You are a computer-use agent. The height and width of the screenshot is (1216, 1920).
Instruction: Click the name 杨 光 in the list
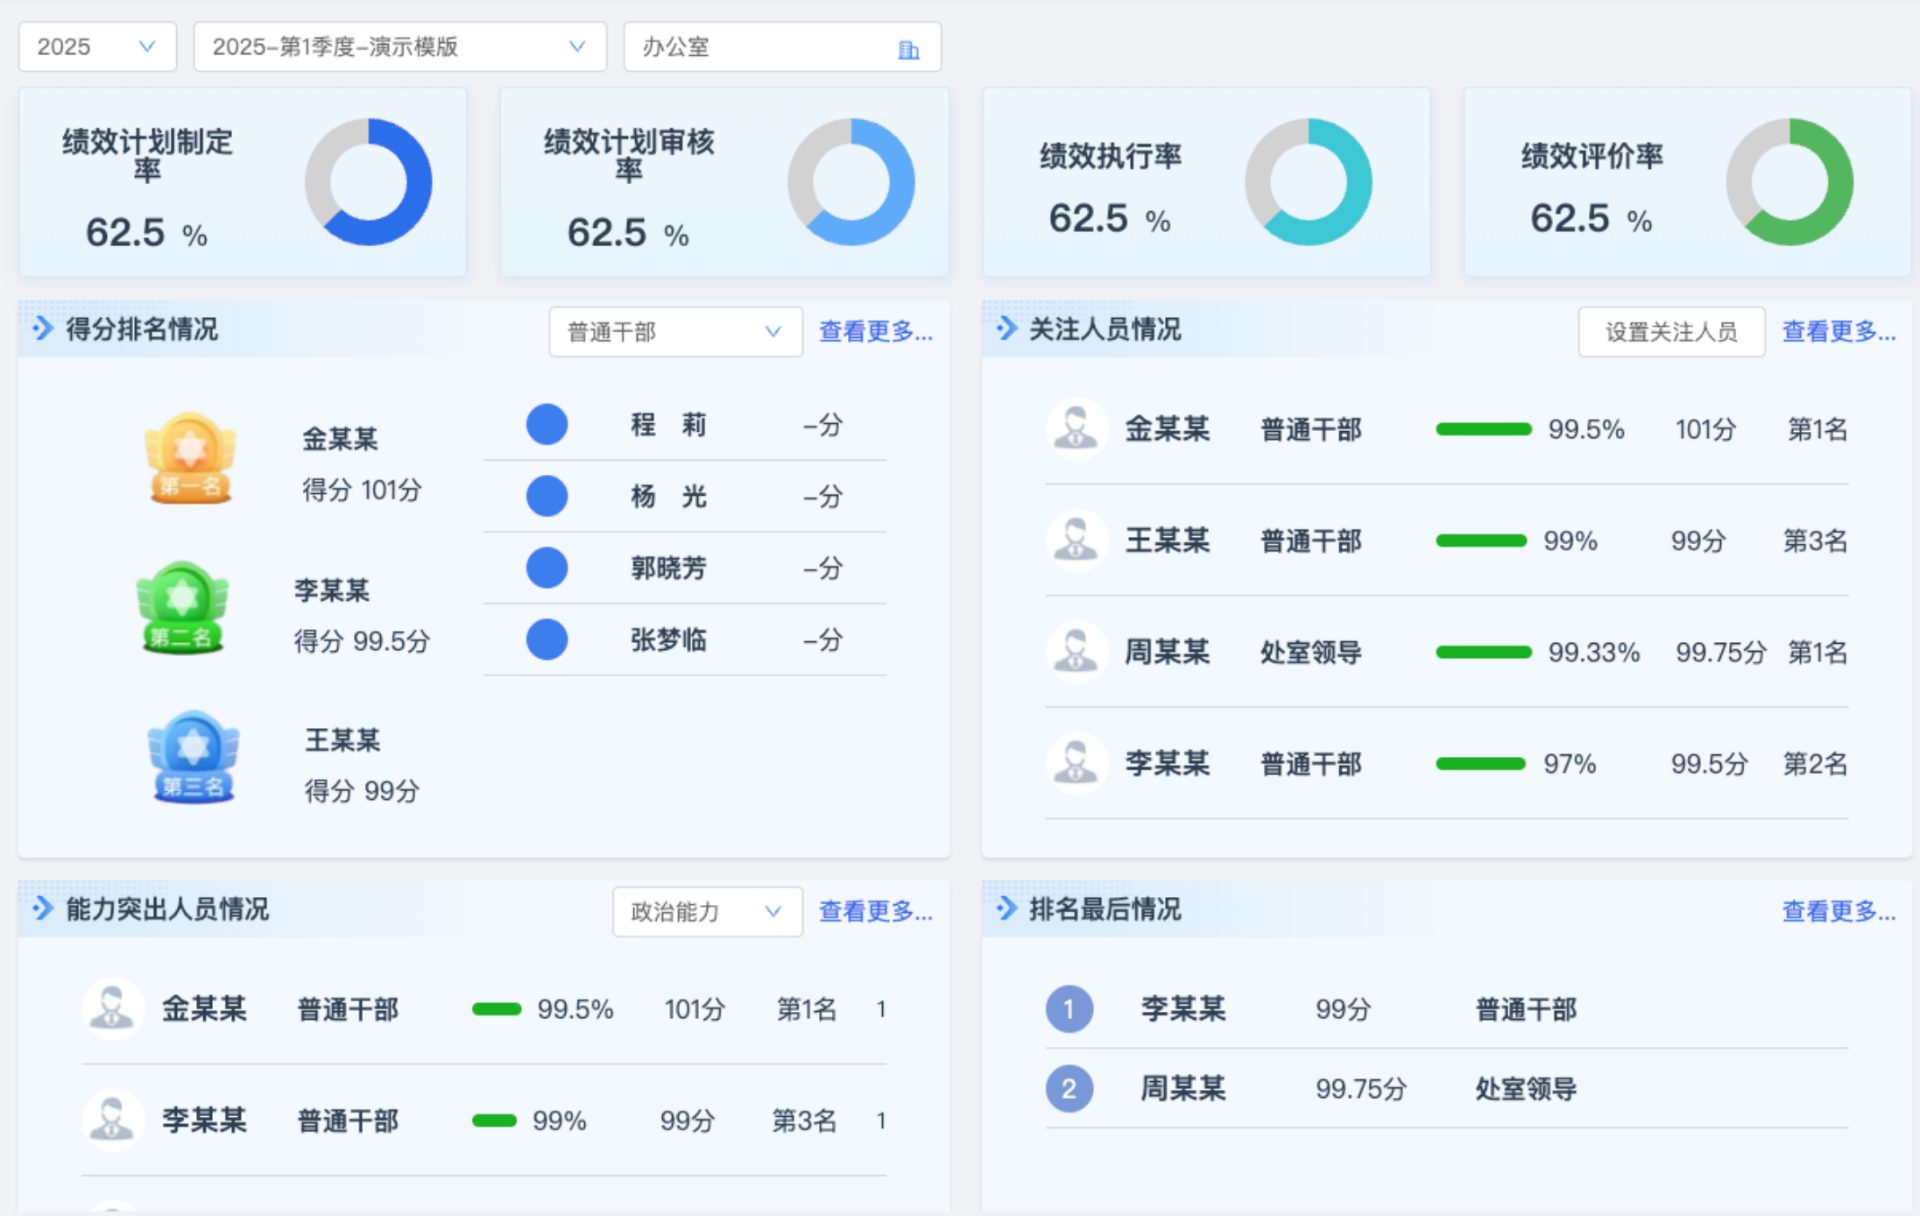(x=669, y=496)
